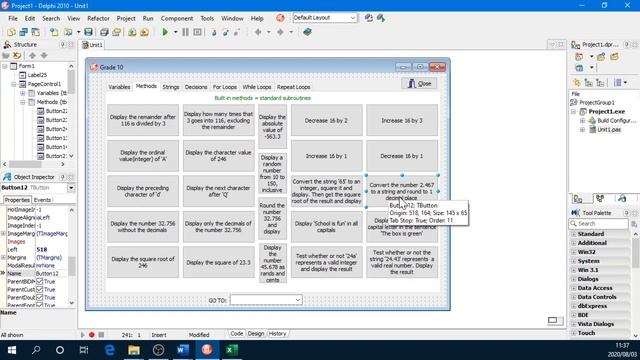640x360 pixels.
Task: Click the Program Reset stop icon
Action: point(197,32)
